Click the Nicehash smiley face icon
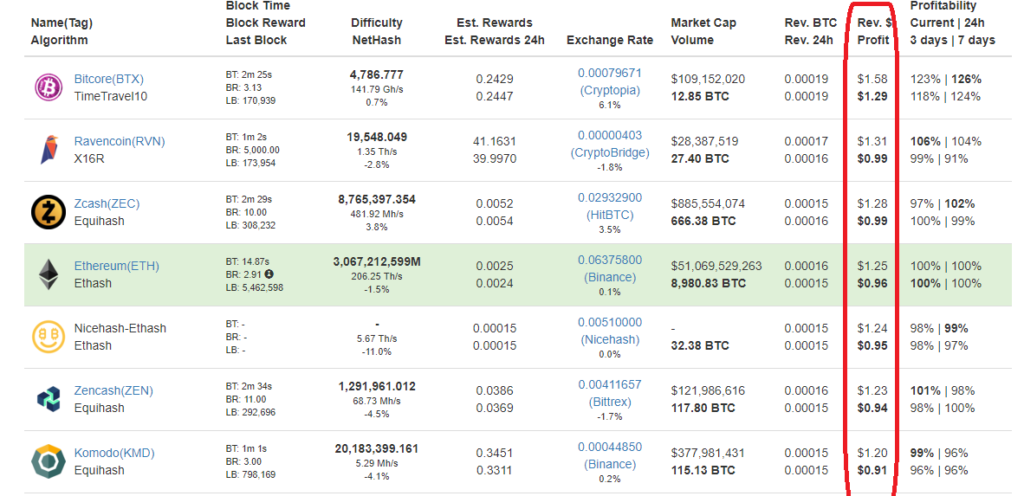This screenshot has width=1024, height=496. 48,337
